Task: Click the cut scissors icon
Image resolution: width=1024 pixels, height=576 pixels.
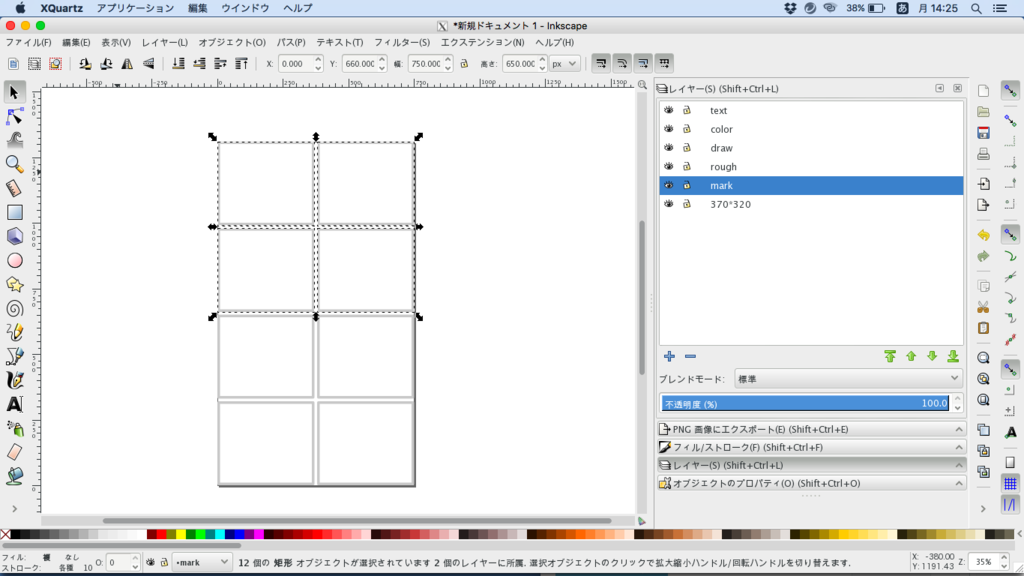Action: [x=984, y=307]
